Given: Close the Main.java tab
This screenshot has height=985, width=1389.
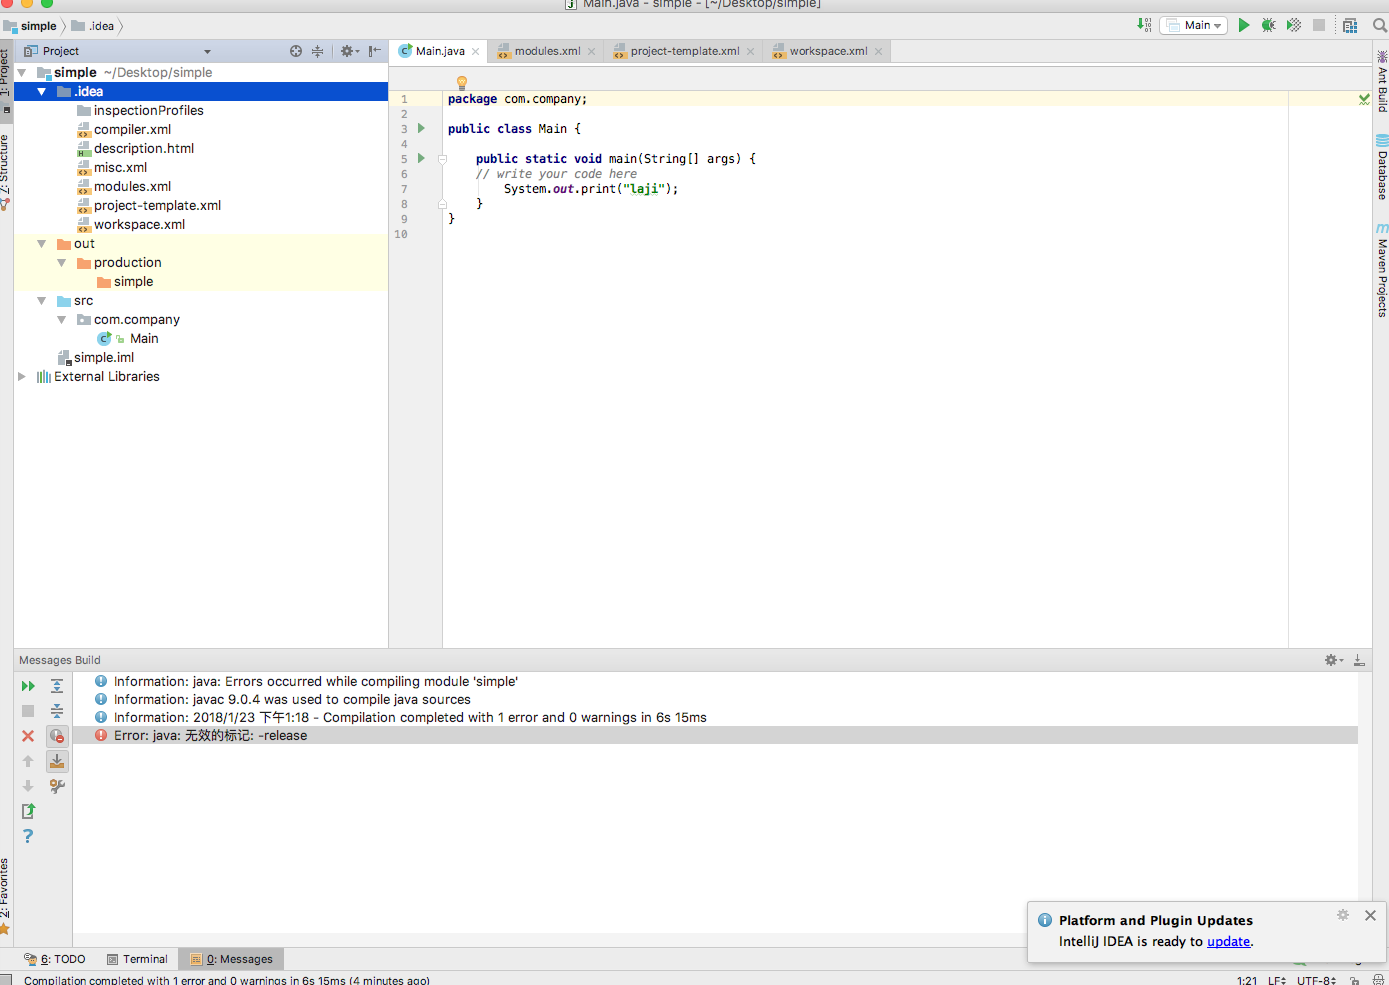Looking at the screenshot, I should pyautogui.click(x=476, y=52).
